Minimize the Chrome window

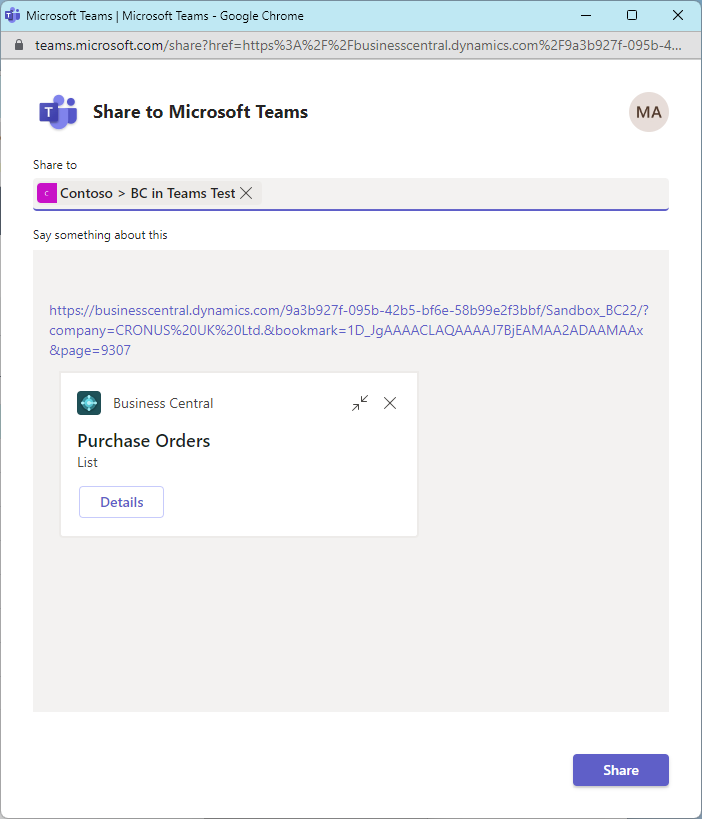586,16
